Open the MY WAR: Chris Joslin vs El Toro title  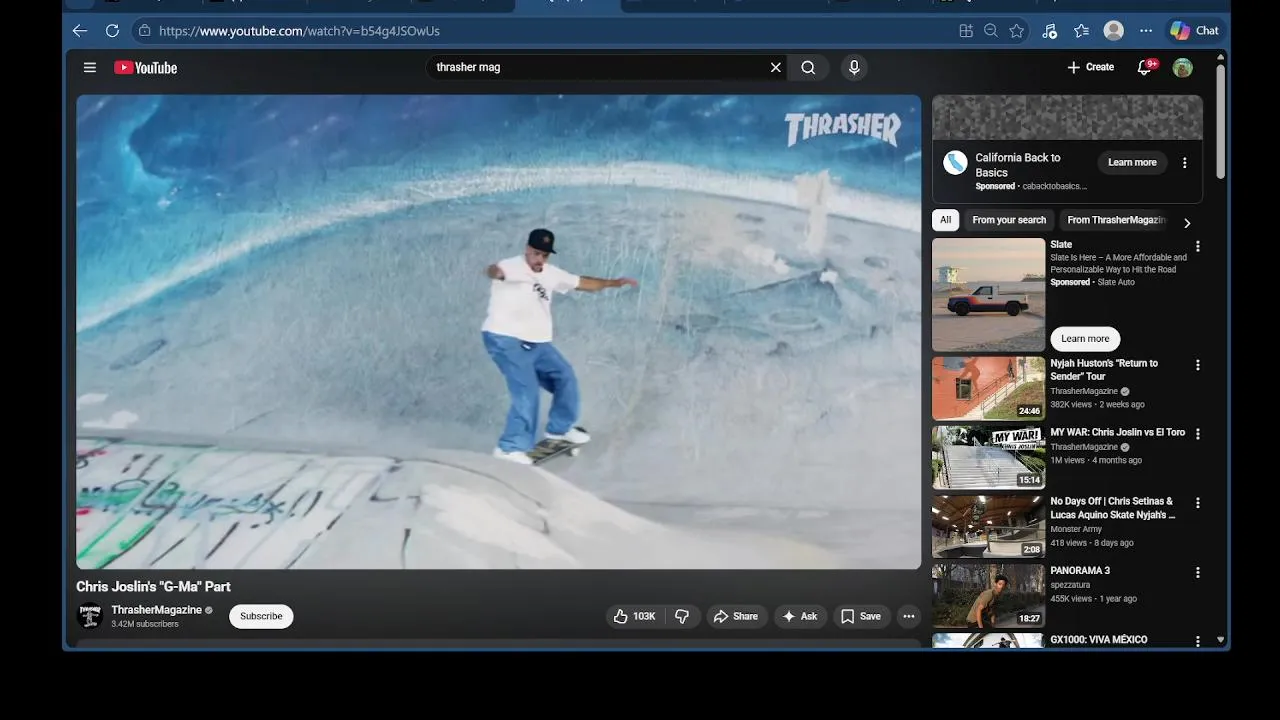tap(1117, 432)
